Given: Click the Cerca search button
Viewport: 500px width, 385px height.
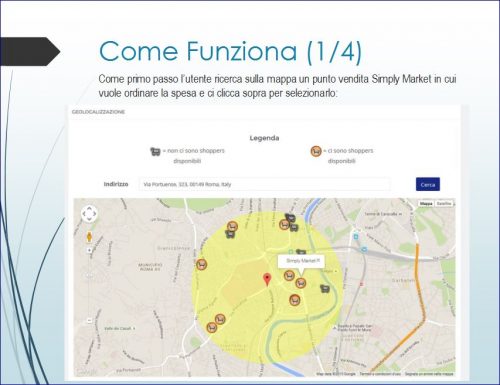Looking at the screenshot, I should coord(428,184).
